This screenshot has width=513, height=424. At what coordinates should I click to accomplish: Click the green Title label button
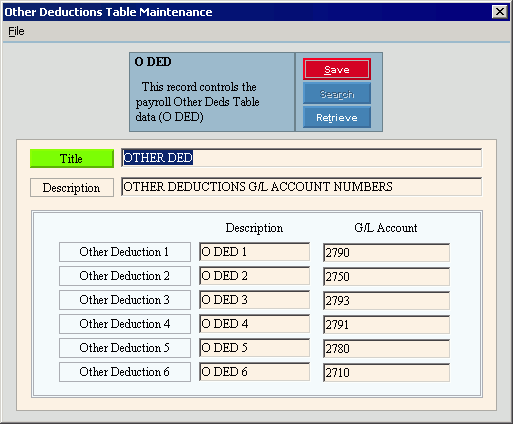click(x=72, y=158)
